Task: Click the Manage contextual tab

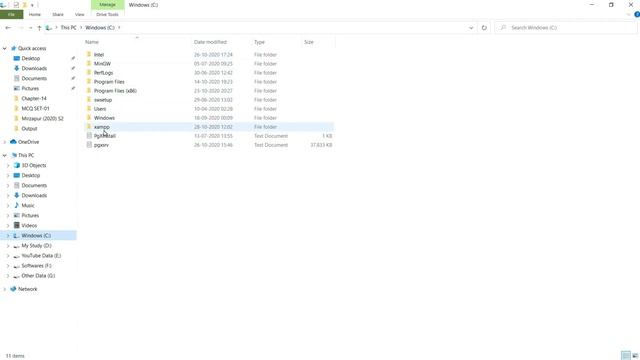Action: (x=107, y=4)
